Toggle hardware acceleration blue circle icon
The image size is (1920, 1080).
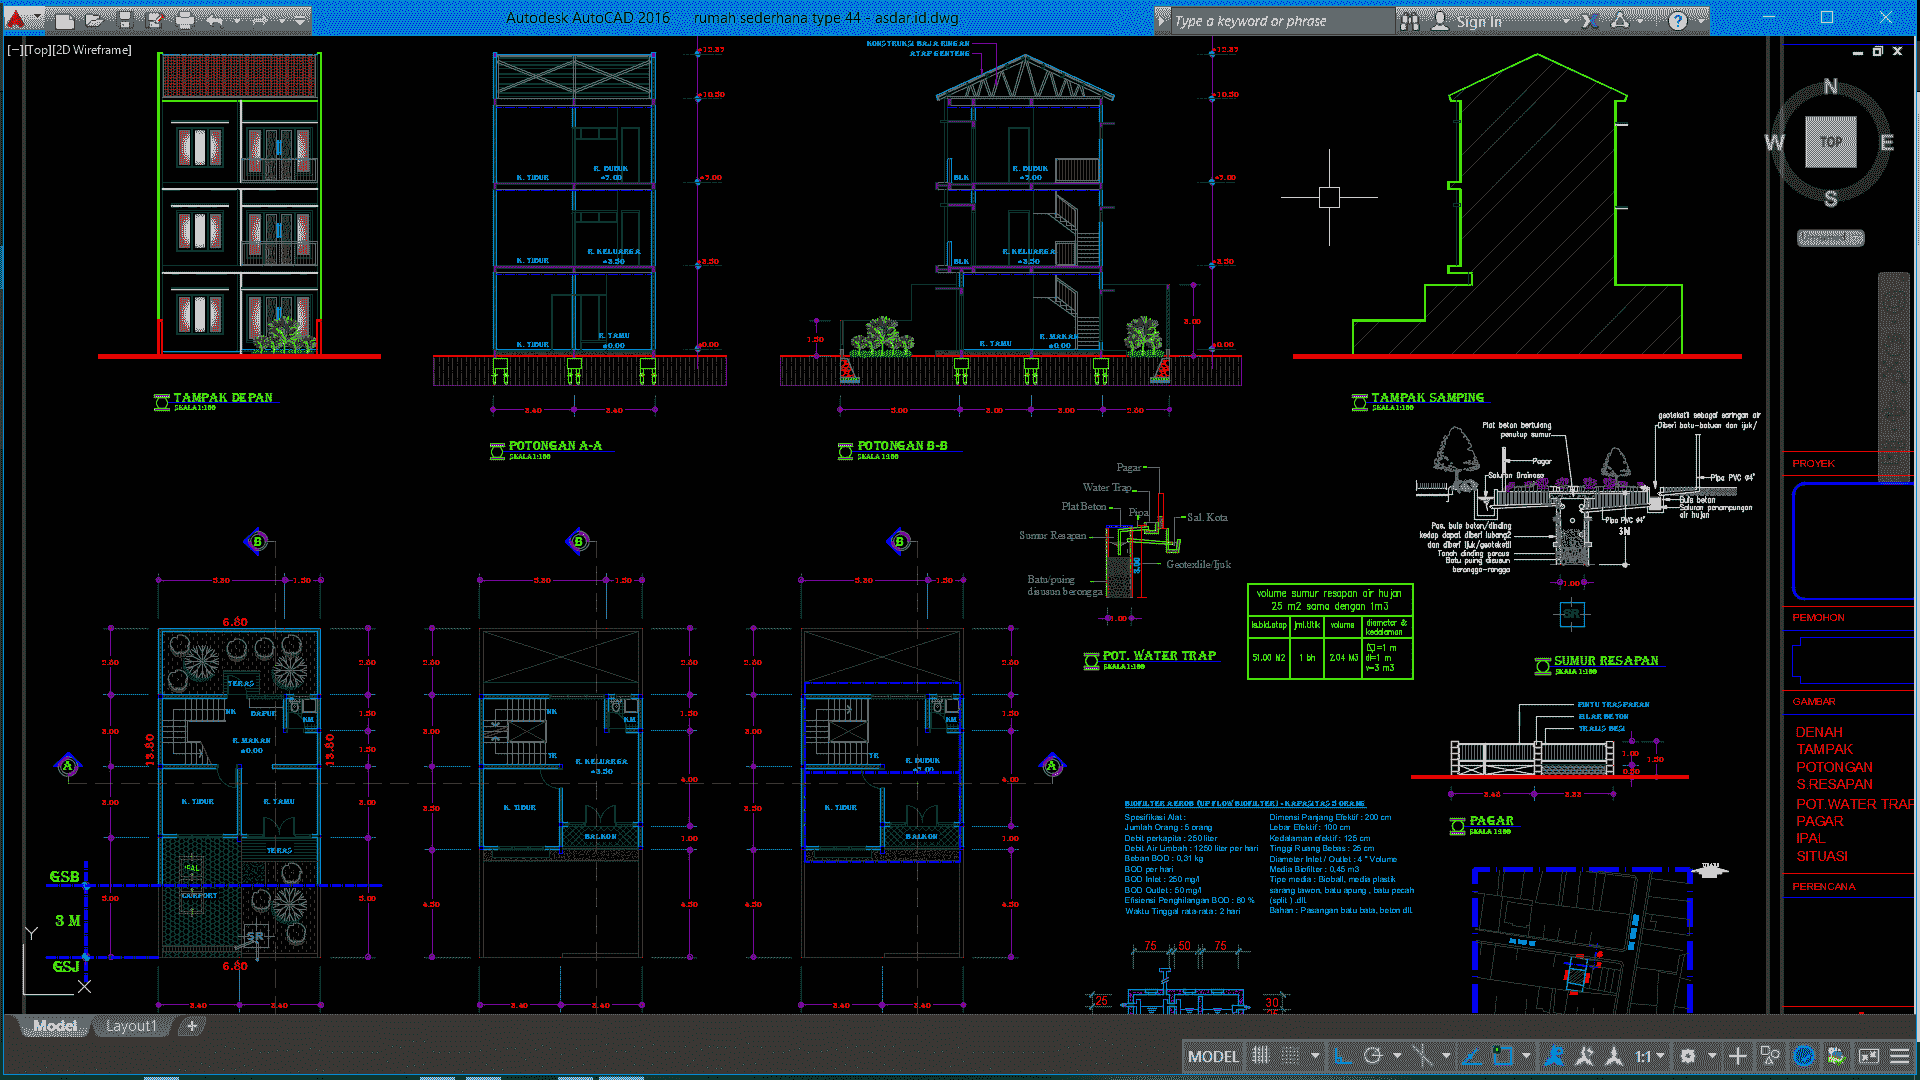pos(1804,1056)
